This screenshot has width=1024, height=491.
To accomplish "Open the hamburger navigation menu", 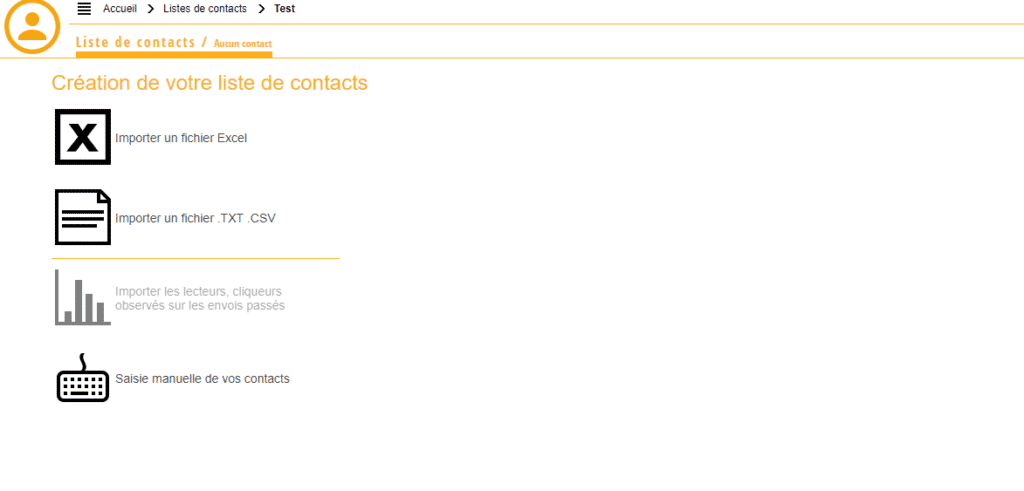I will [84, 9].
